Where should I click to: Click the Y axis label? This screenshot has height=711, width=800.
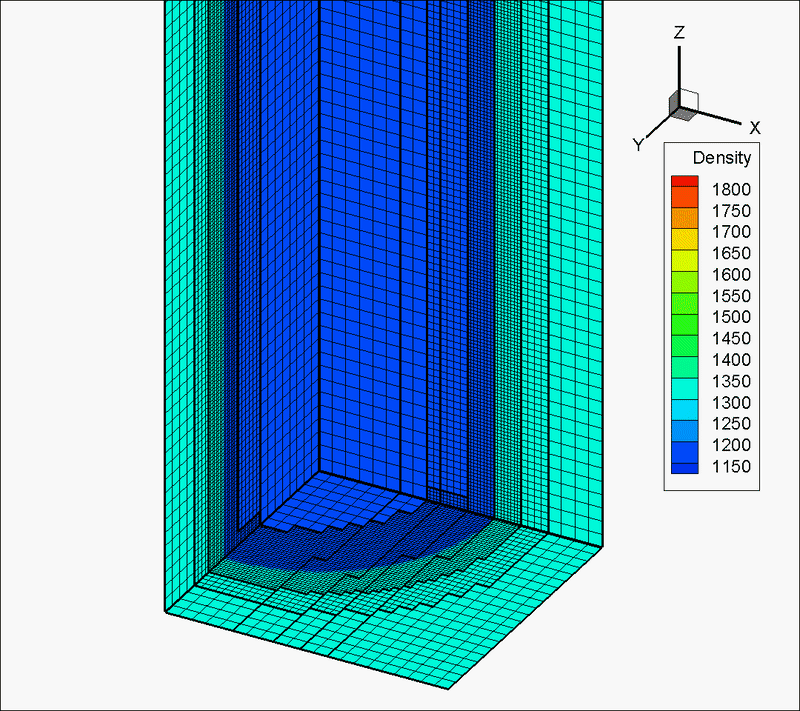[638, 144]
